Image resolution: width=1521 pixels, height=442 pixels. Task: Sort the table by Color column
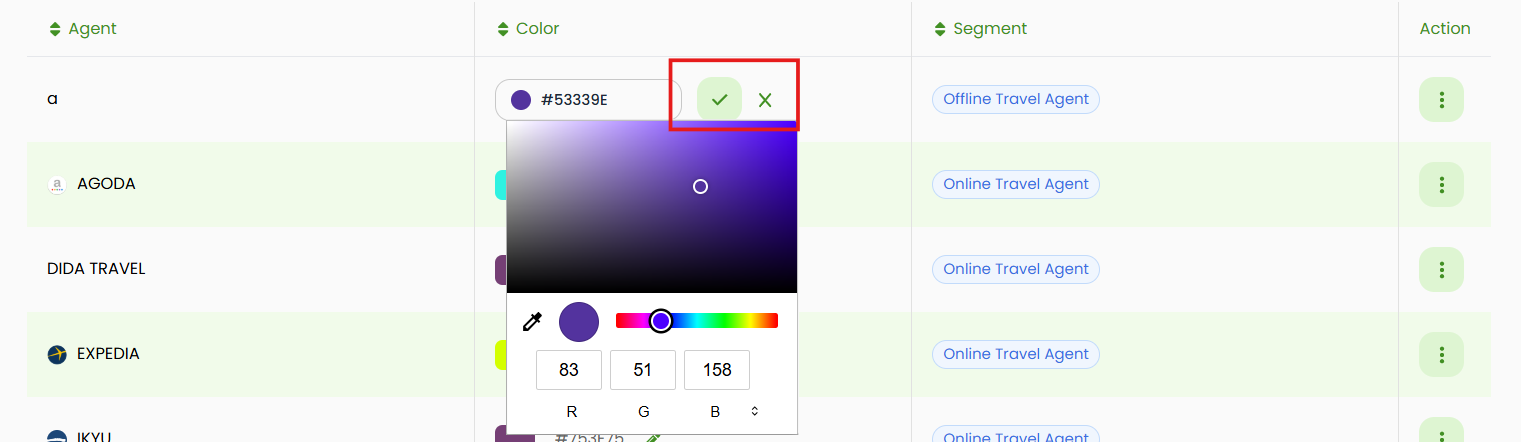[x=503, y=29]
